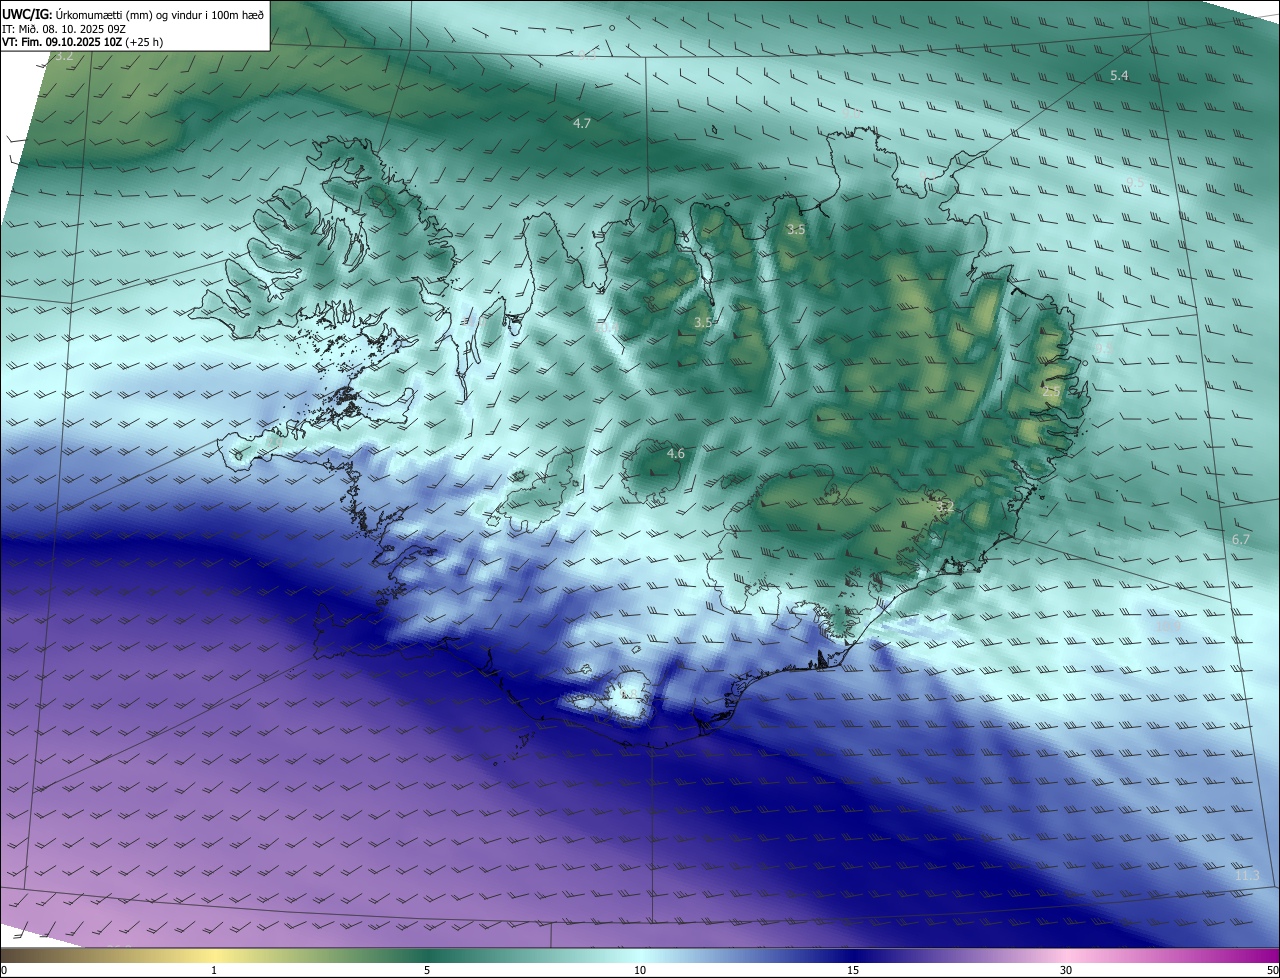Click the map value label 11.3
Viewport: 1280px width, 978px height.
[x=1247, y=875]
